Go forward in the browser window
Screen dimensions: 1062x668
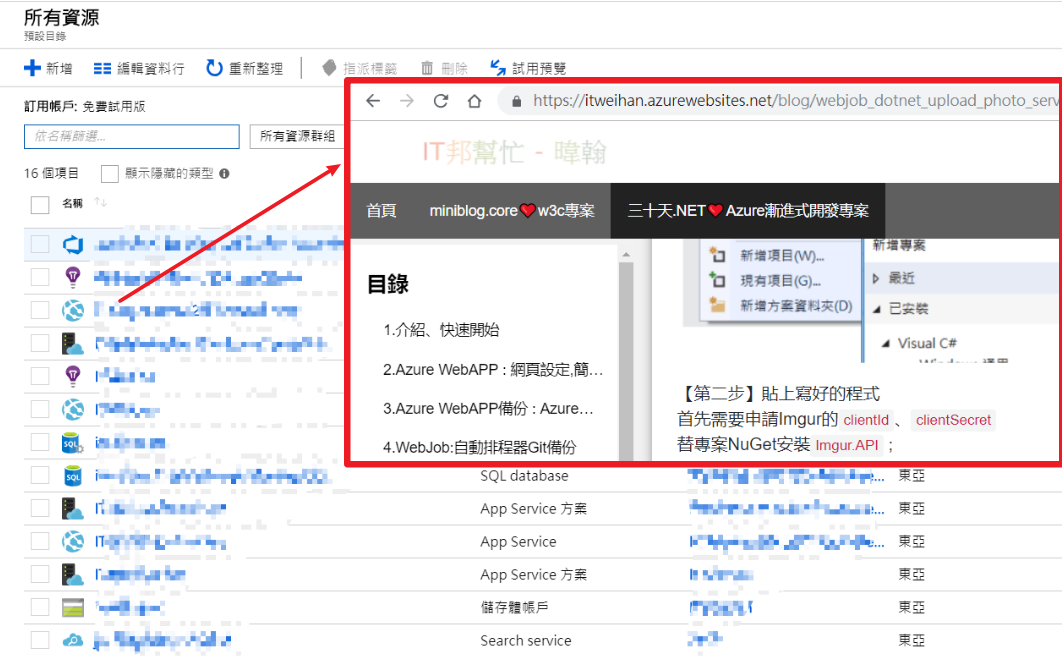(x=406, y=101)
